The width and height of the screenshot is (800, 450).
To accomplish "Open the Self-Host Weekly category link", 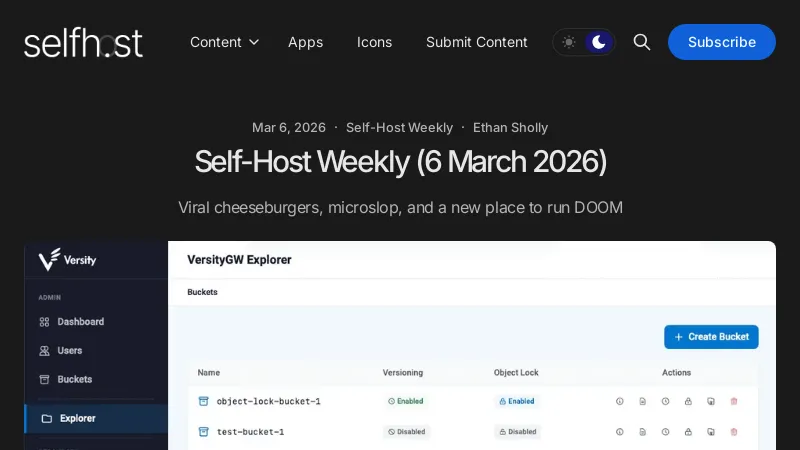I will 399,128.
